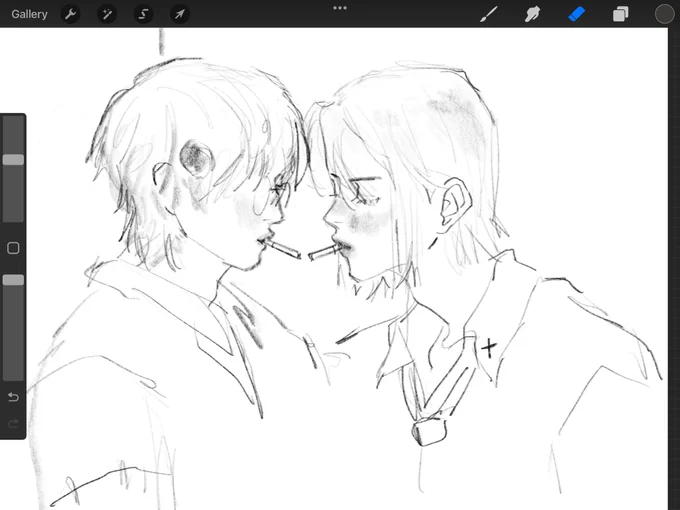Activate the Transform arrow tool
The image size is (680, 510).
pyautogui.click(x=180, y=14)
